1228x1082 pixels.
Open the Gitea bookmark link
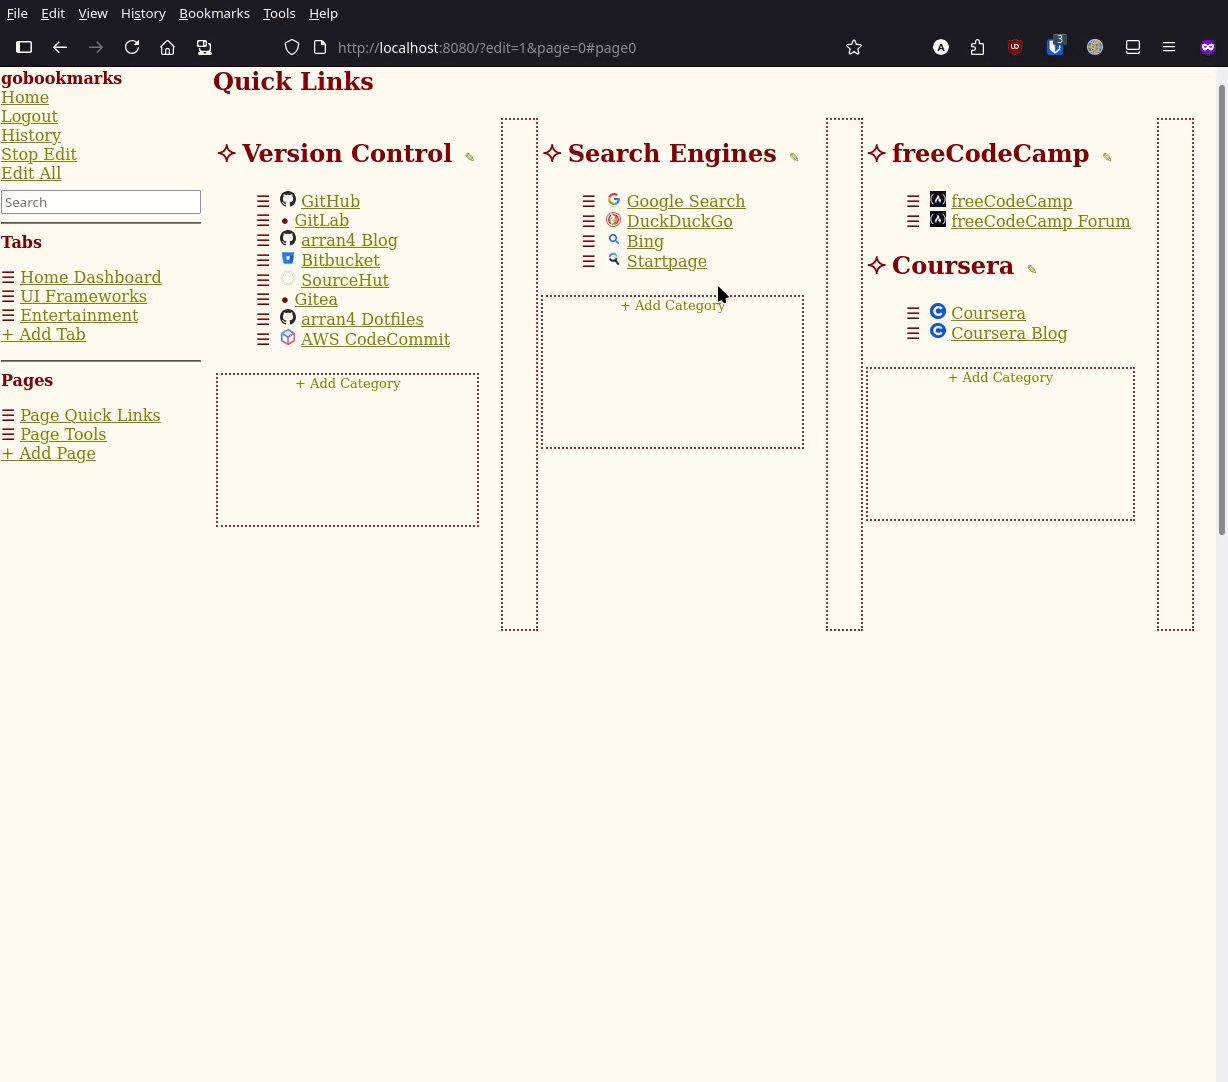tap(316, 299)
